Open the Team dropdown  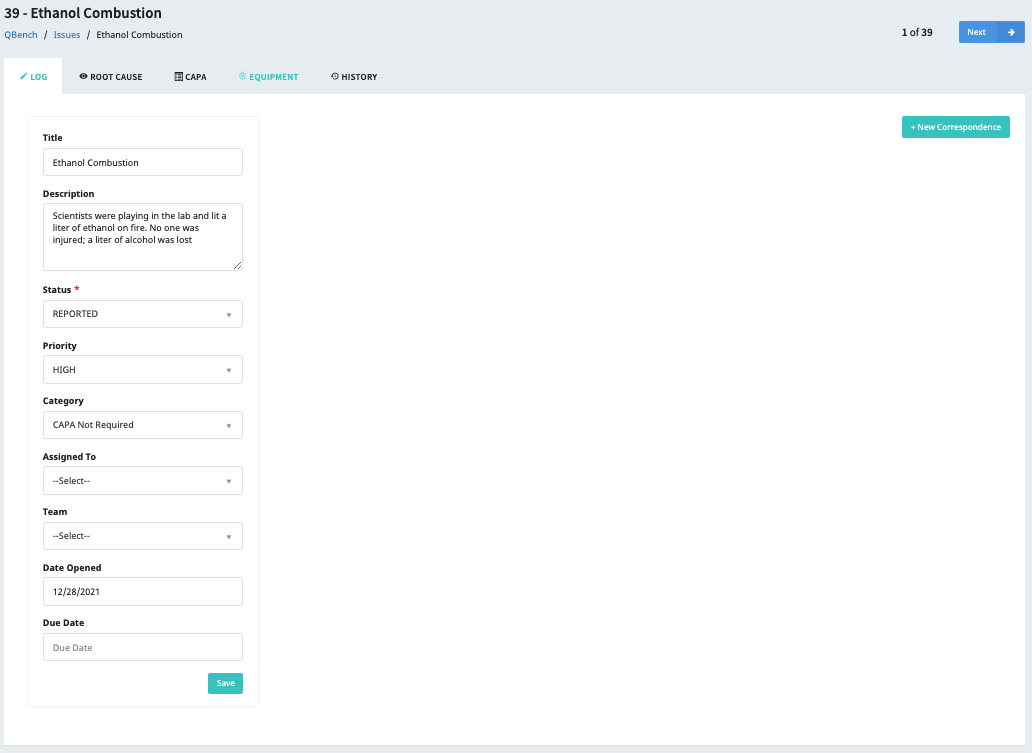pyautogui.click(x=143, y=536)
